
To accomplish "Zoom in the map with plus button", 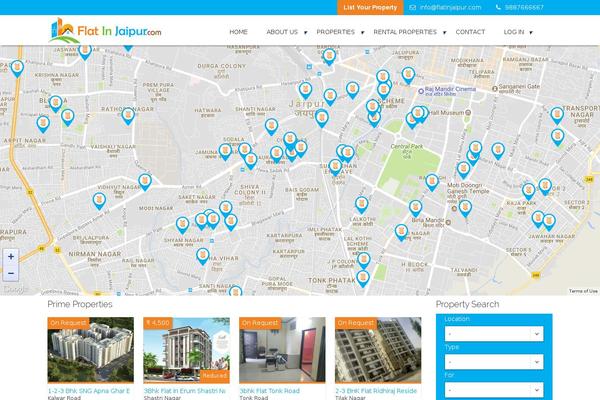I will [x=11, y=257].
